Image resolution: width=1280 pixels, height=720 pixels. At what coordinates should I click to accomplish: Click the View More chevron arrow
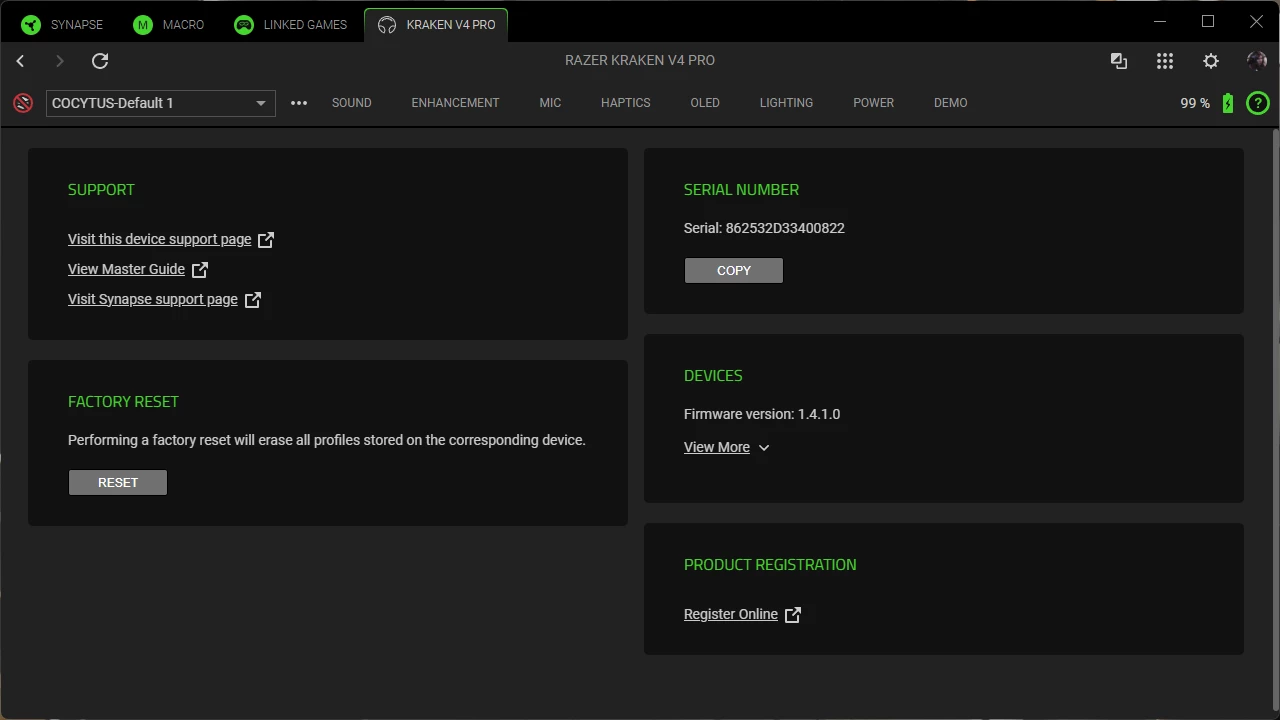point(764,448)
